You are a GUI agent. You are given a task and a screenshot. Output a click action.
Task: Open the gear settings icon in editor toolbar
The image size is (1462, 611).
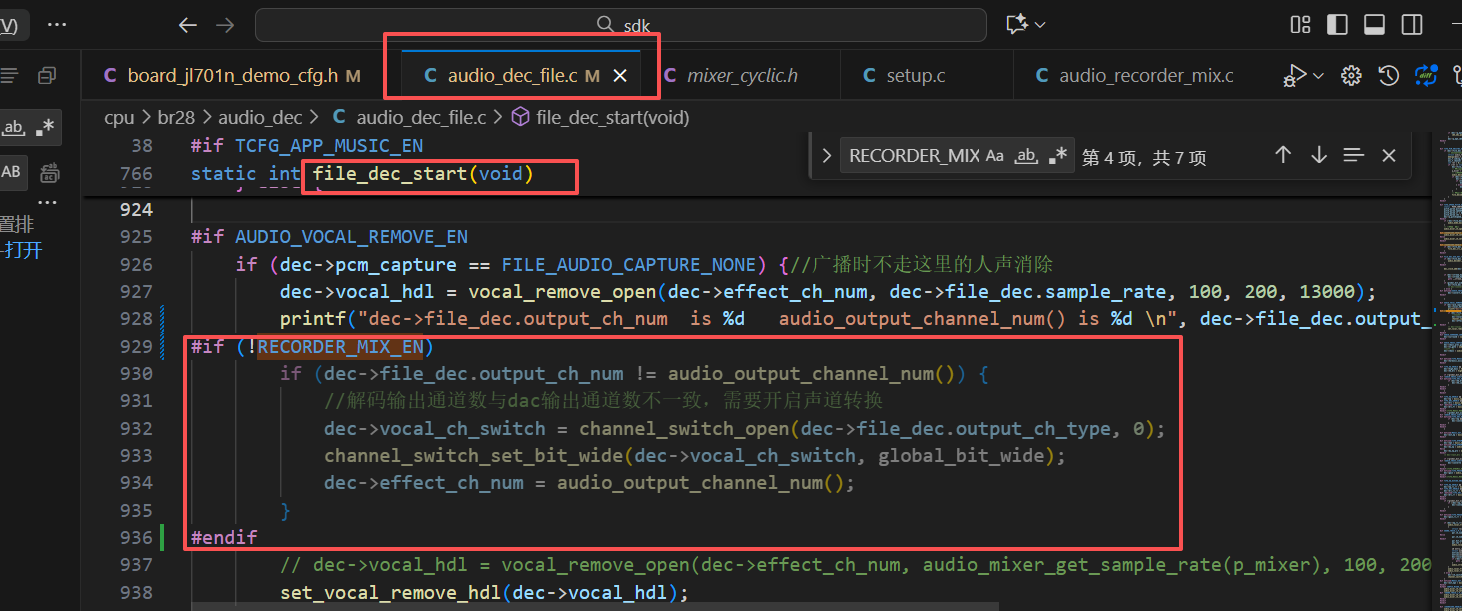1351,75
